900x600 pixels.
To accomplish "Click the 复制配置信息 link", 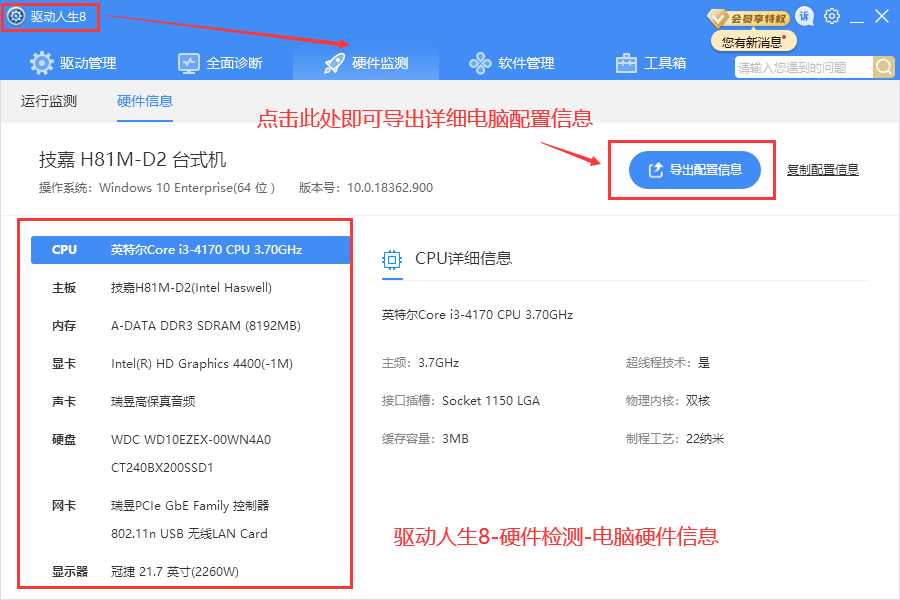I will (x=823, y=170).
